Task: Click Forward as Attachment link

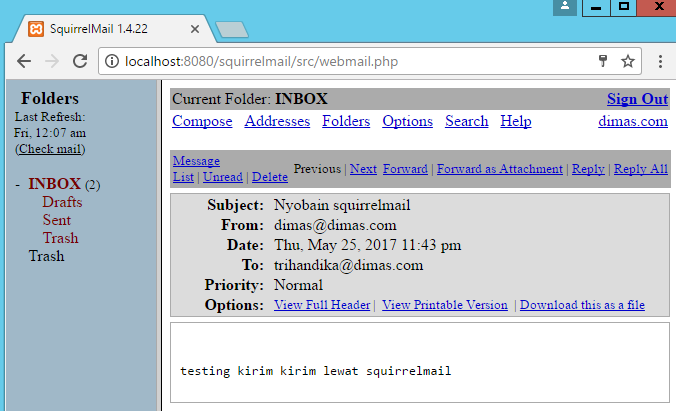Action: [x=500, y=169]
